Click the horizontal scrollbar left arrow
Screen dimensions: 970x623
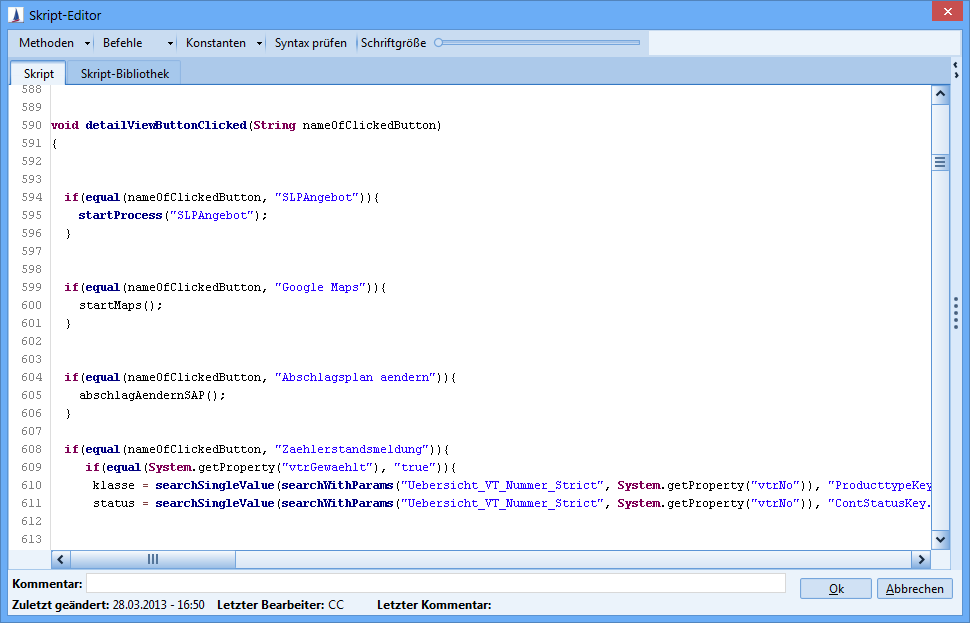60,560
